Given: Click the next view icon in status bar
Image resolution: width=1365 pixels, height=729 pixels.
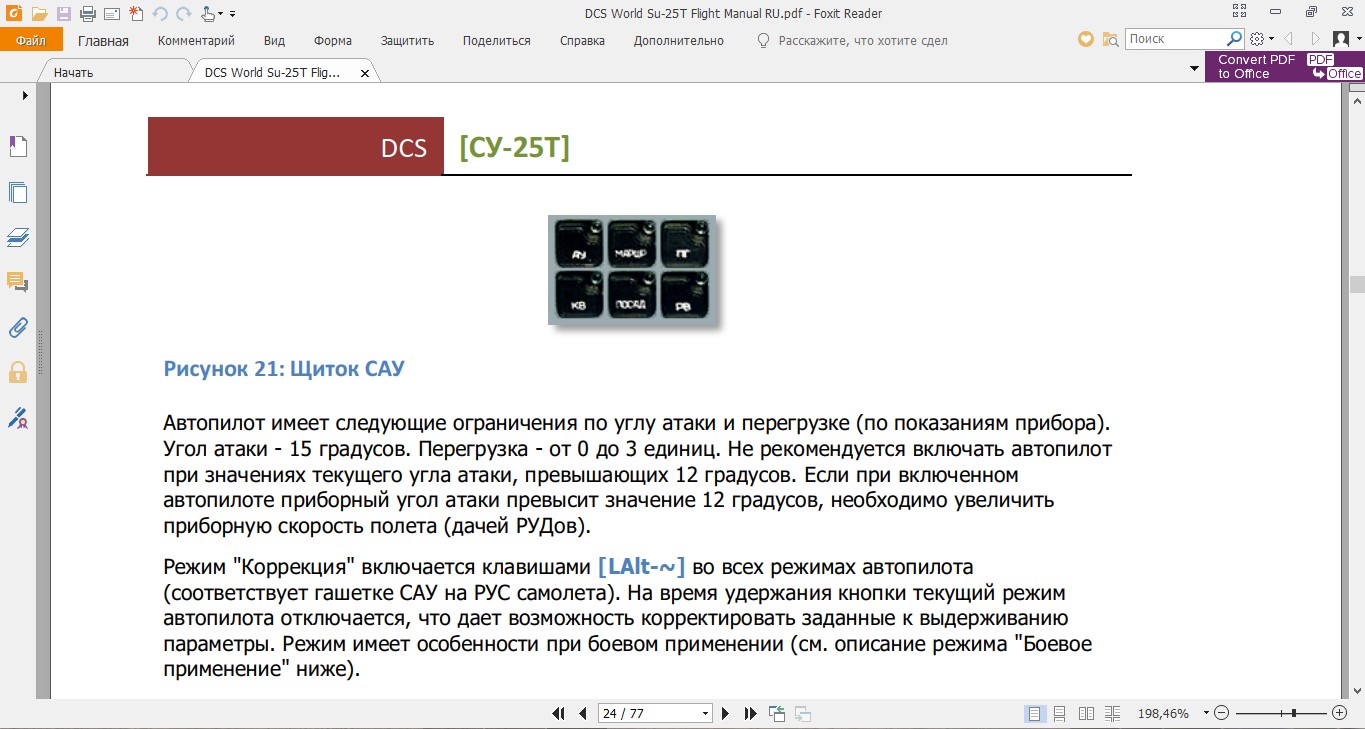Looking at the screenshot, I should tap(802, 713).
